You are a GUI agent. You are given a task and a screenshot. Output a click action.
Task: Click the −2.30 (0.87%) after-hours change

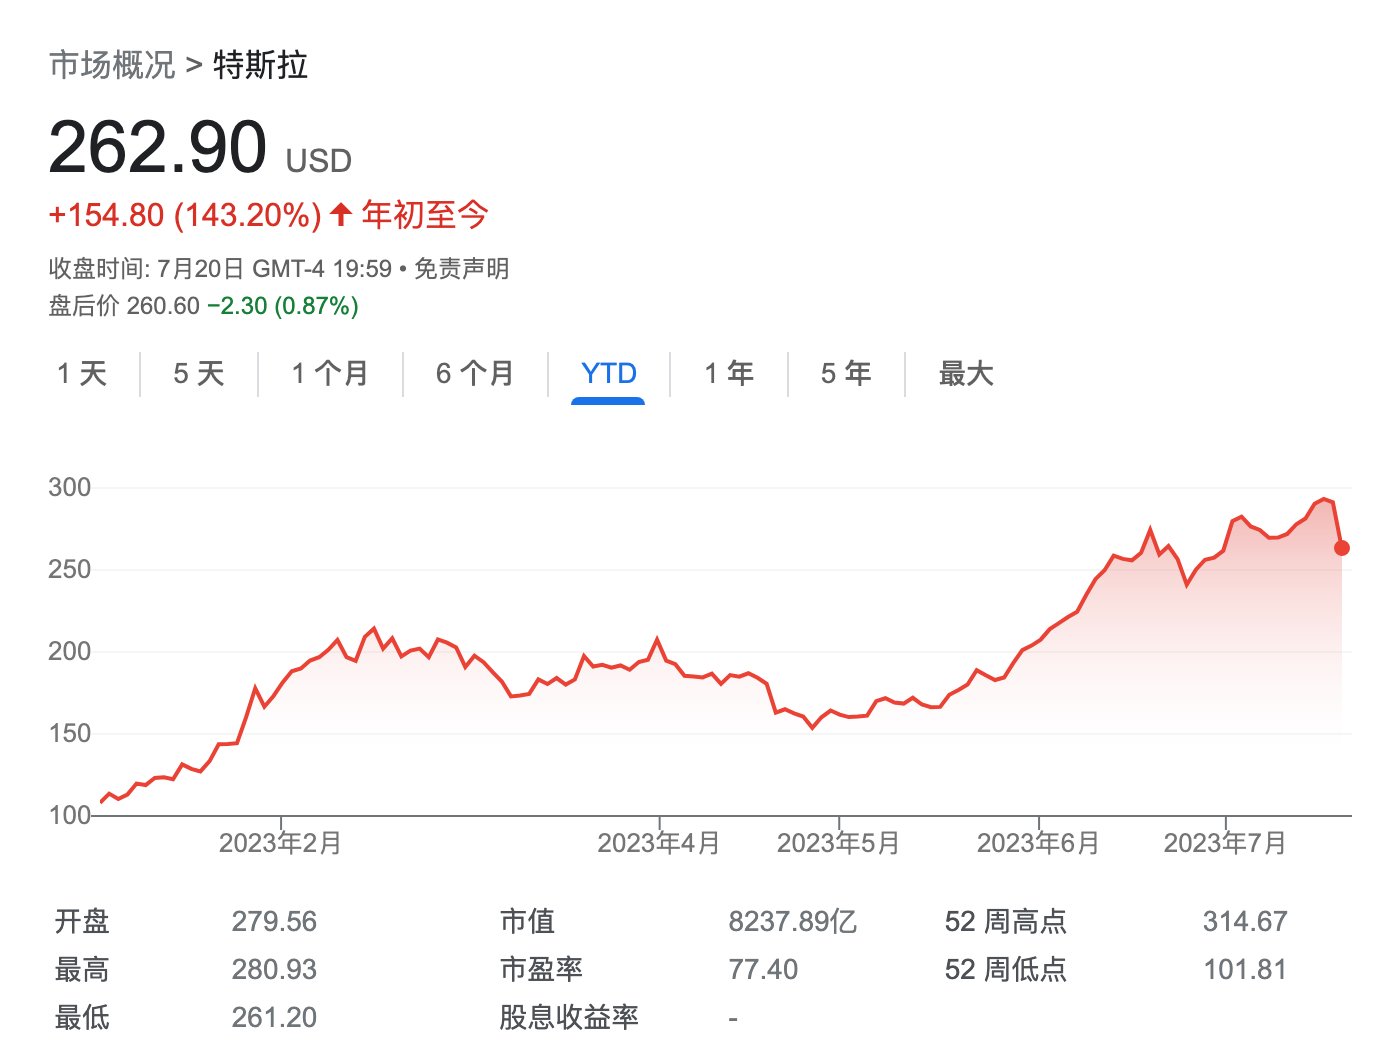click(283, 306)
